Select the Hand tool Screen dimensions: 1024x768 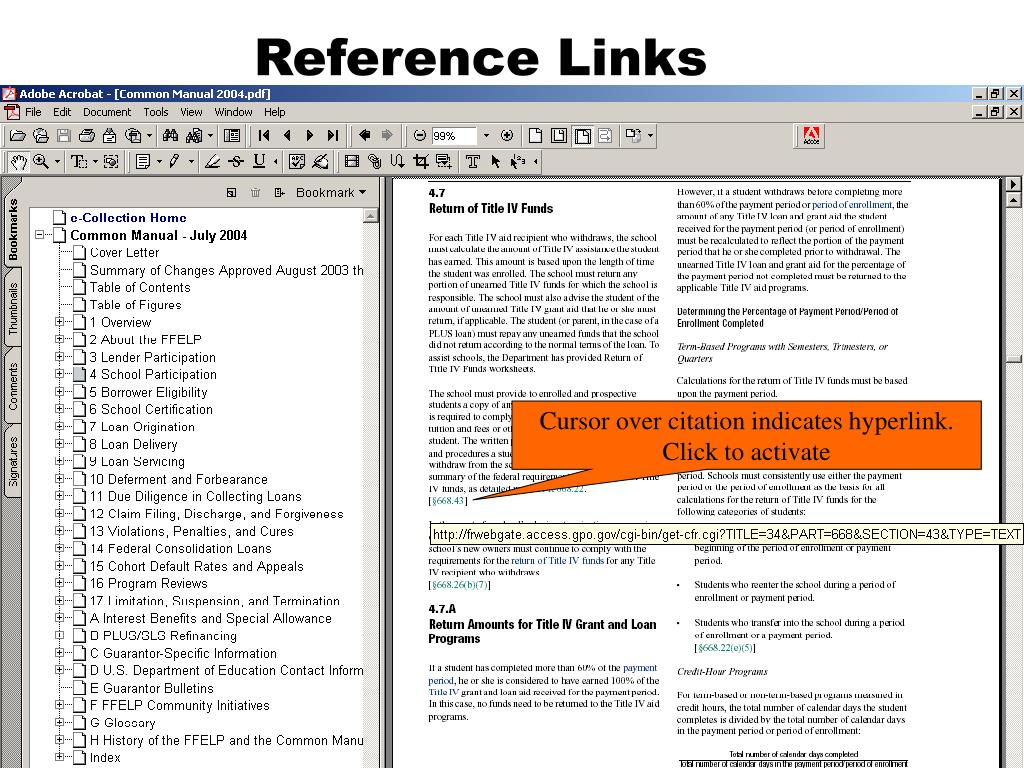point(18,161)
